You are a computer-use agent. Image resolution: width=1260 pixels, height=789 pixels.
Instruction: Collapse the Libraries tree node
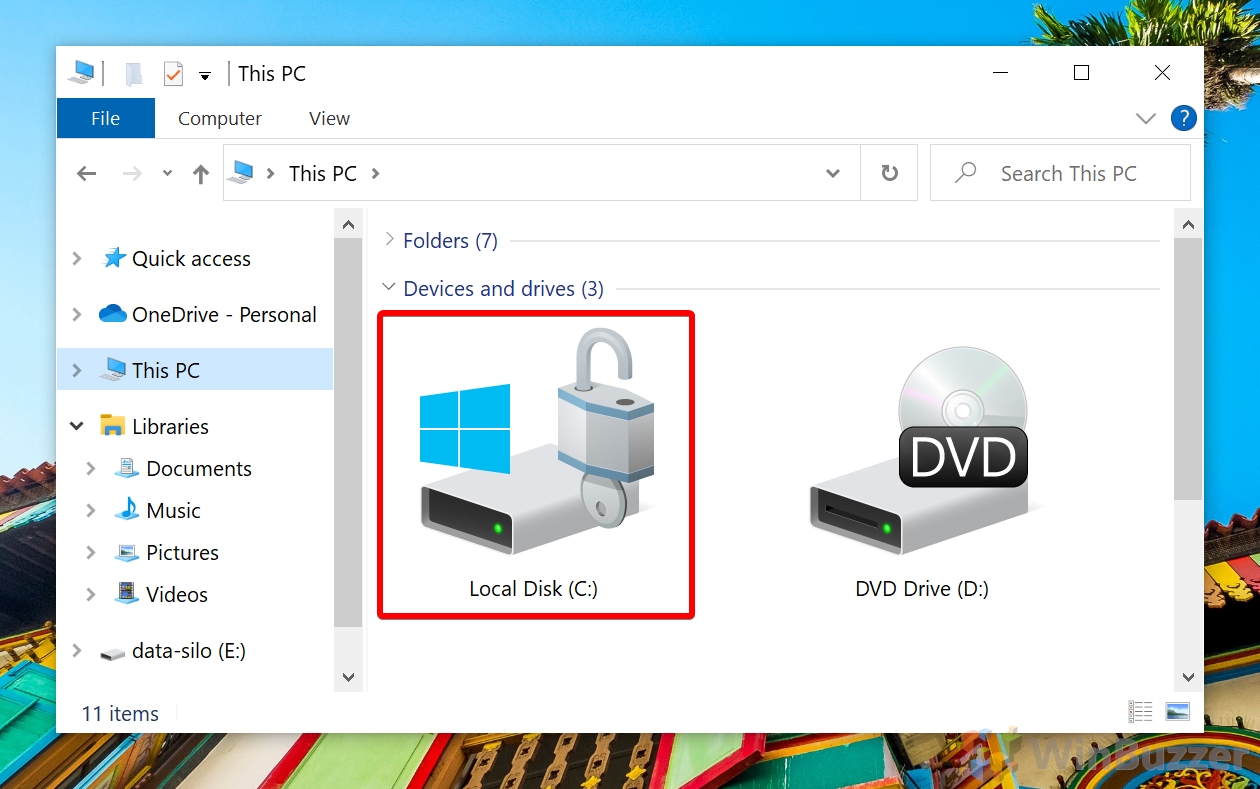[77, 427]
